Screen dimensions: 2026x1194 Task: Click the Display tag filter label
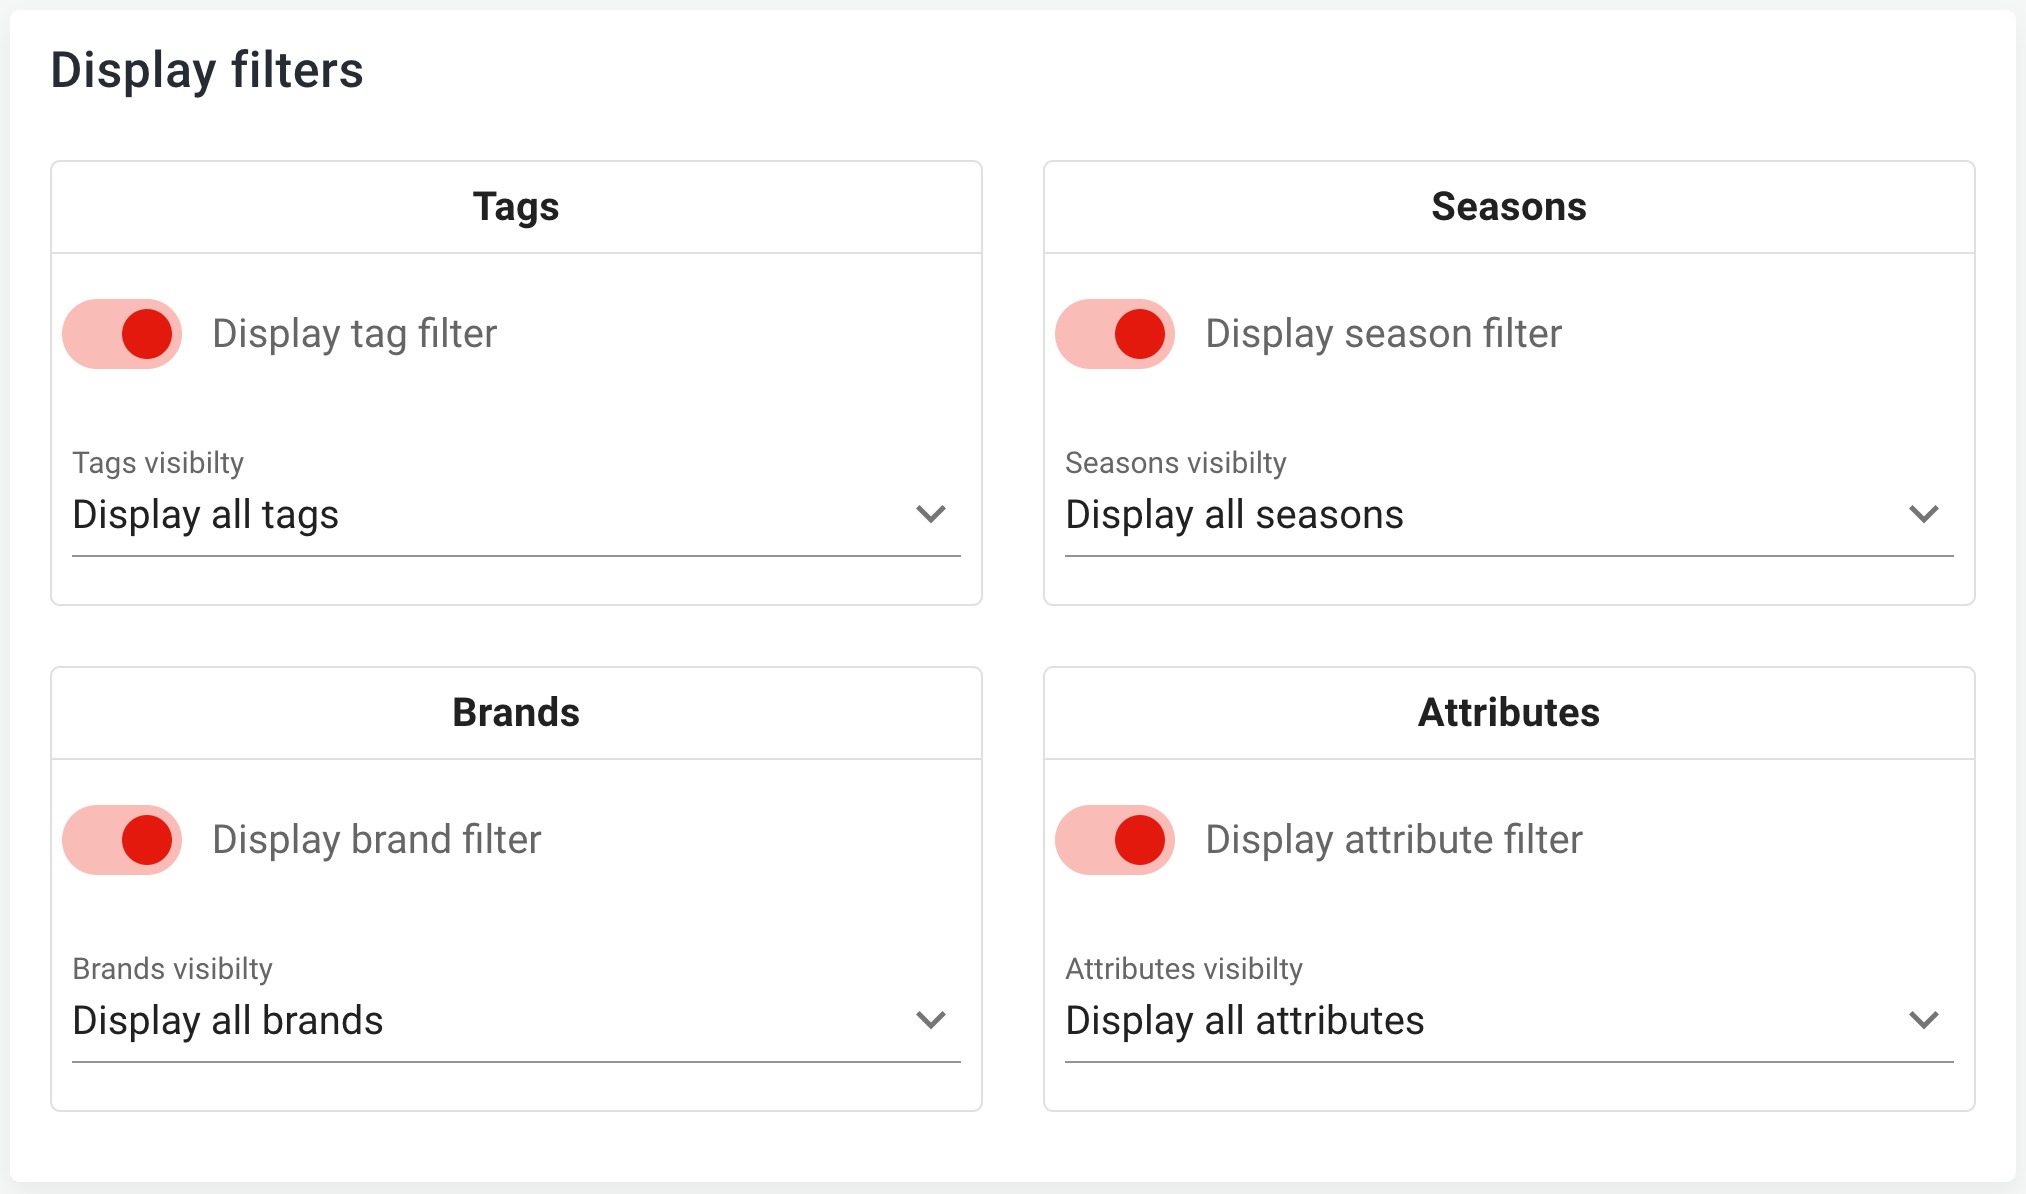coord(355,334)
